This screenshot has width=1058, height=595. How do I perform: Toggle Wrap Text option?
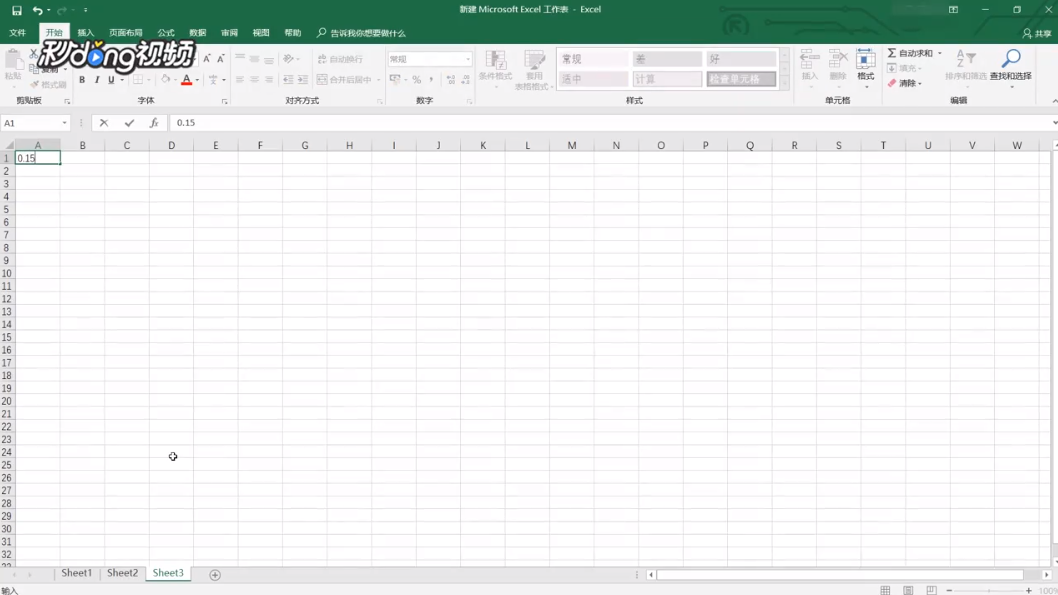pos(341,59)
